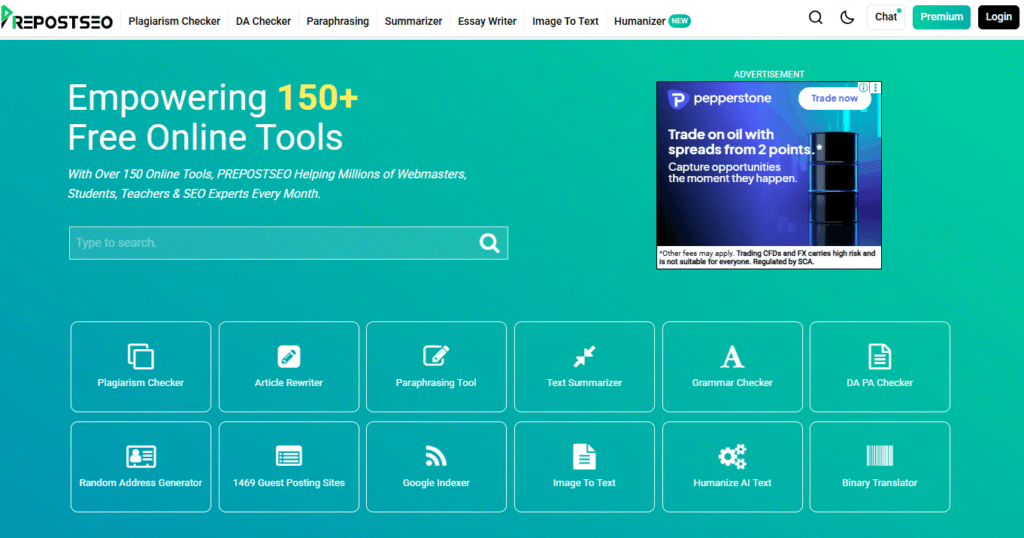The height and width of the screenshot is (538, 1024).
Task: Click the Type to search field
Action: click(x=288, y=243)
